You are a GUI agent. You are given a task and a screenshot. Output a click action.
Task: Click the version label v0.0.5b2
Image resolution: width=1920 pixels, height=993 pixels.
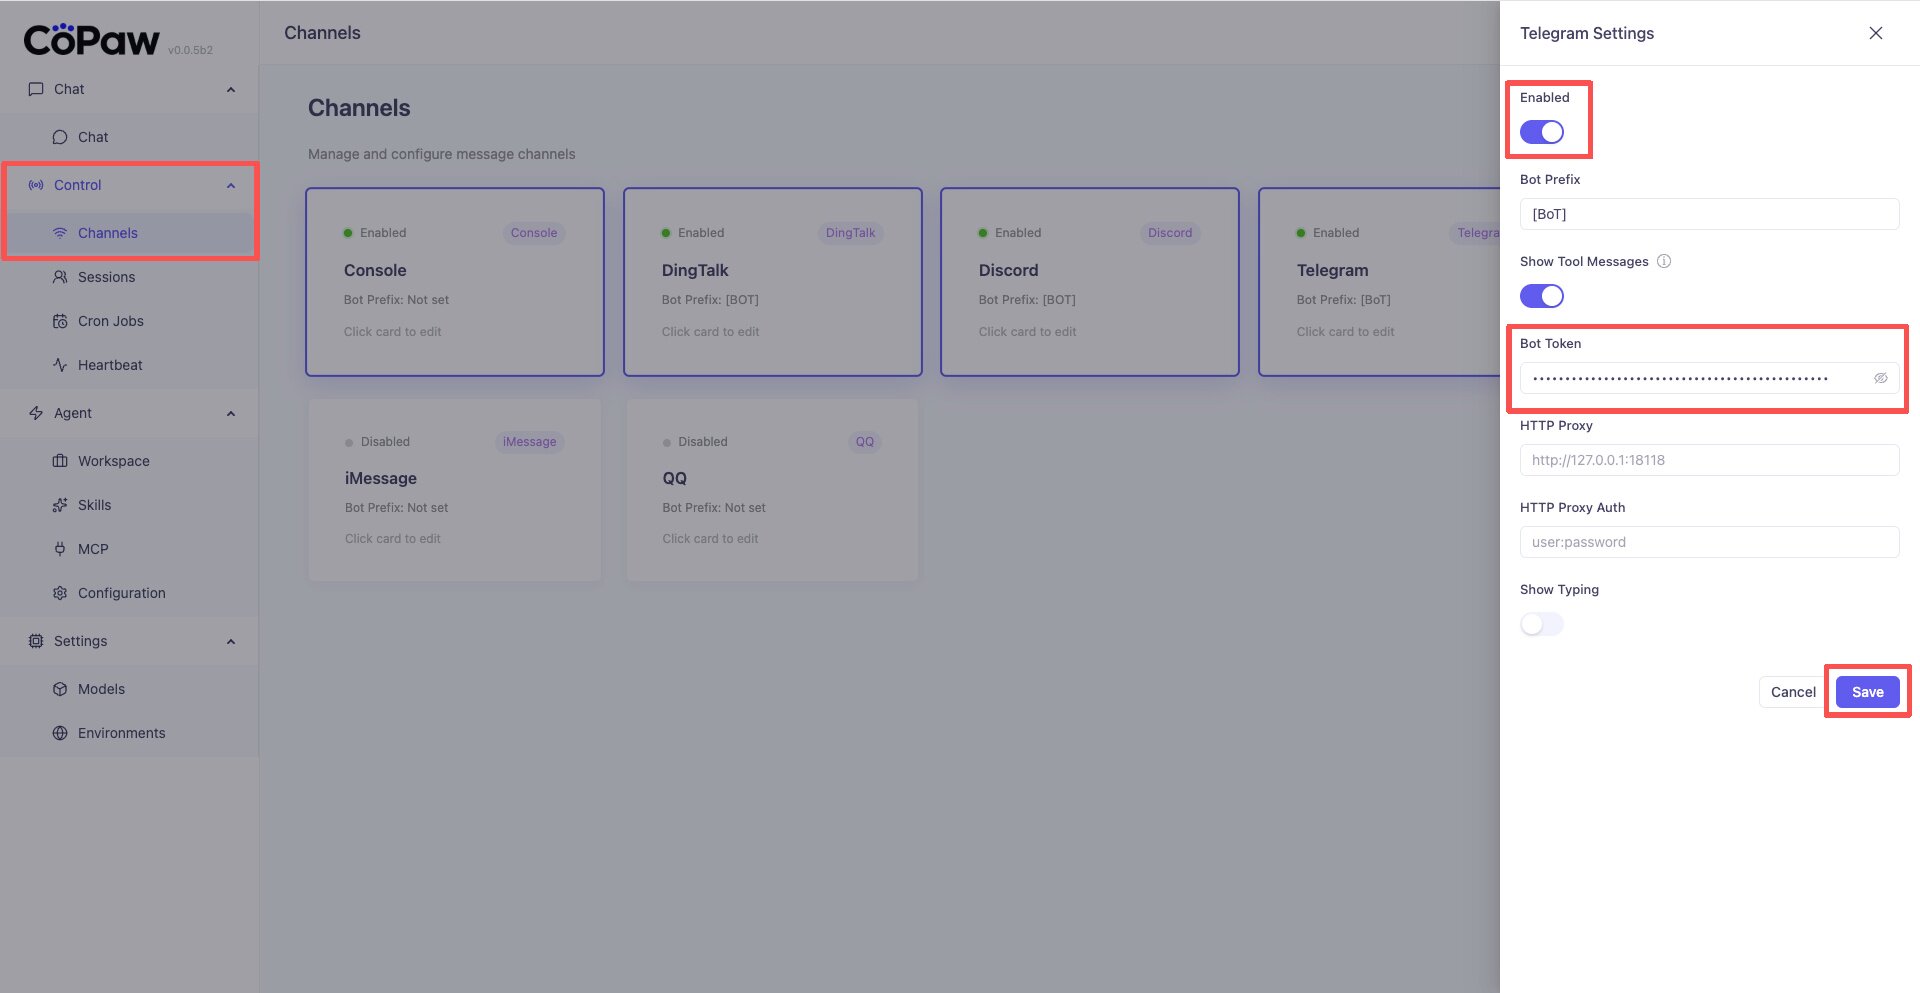pos(190,50)
